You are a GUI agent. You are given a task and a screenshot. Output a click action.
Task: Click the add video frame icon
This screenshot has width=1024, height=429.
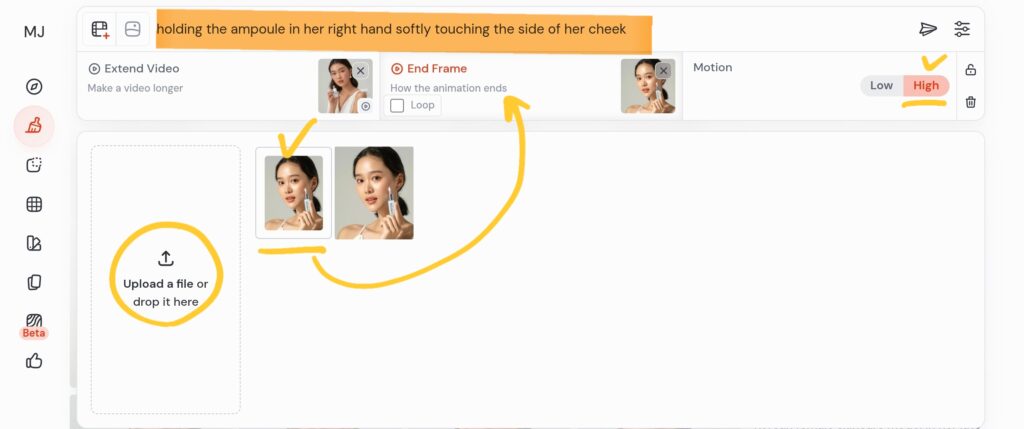point(100,29)
